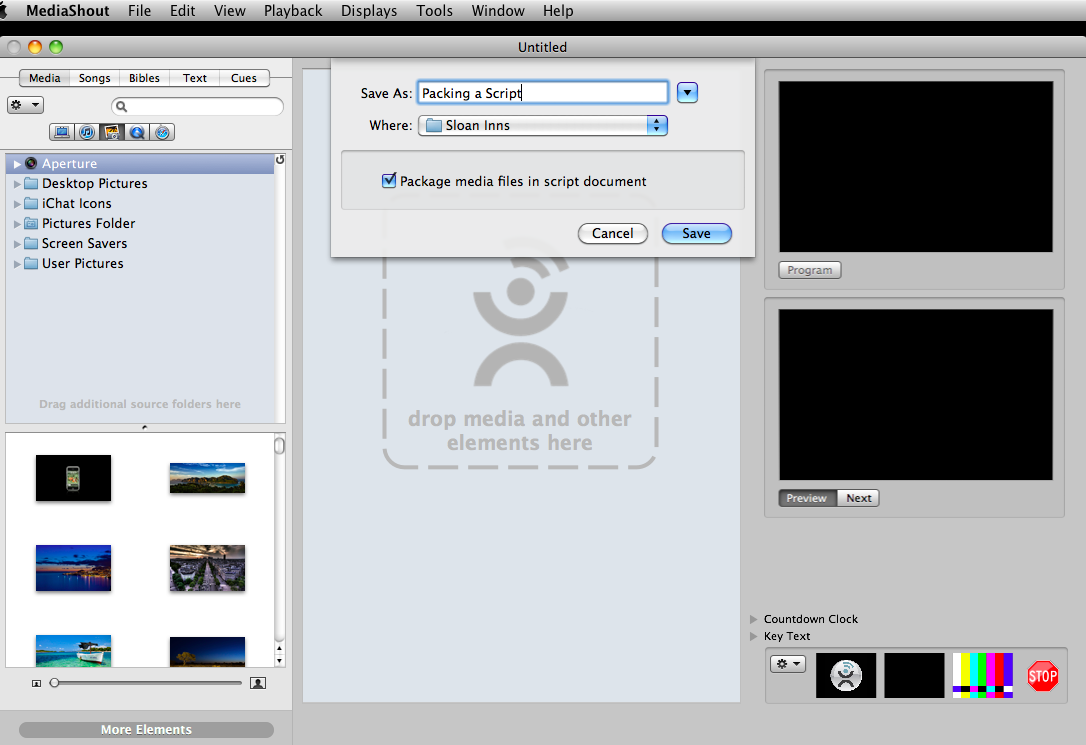The height and width of the screenshot is (745, 1086).
Task: Select the Safari web source icon
Action: tap(162, 132)
